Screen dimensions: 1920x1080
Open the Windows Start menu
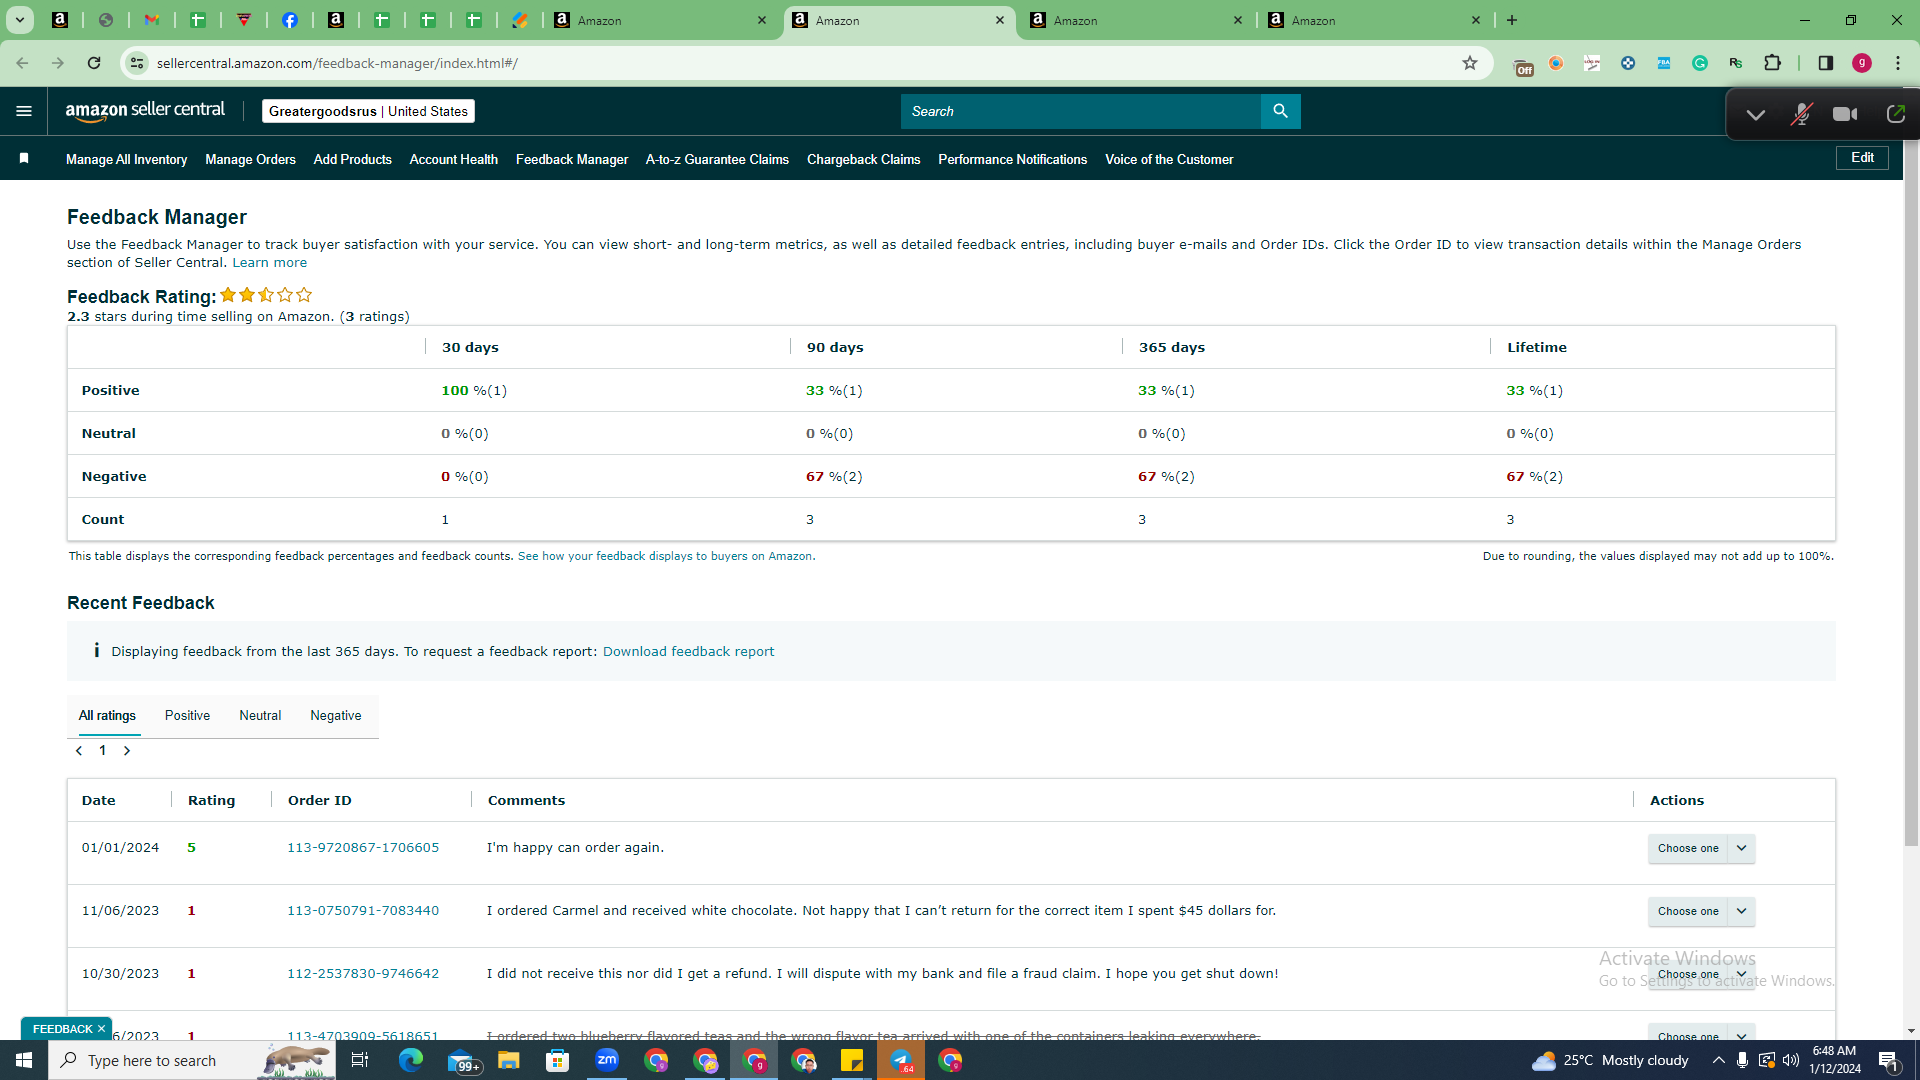[x=24, y=1060]
